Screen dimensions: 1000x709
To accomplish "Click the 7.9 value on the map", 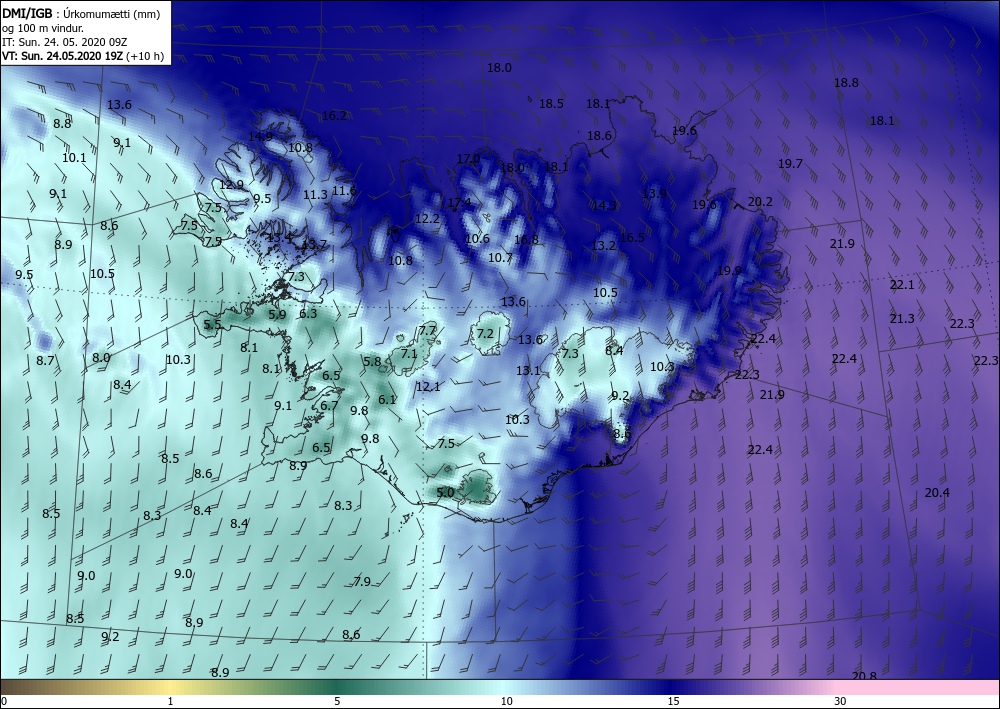I will coord(362,581).
